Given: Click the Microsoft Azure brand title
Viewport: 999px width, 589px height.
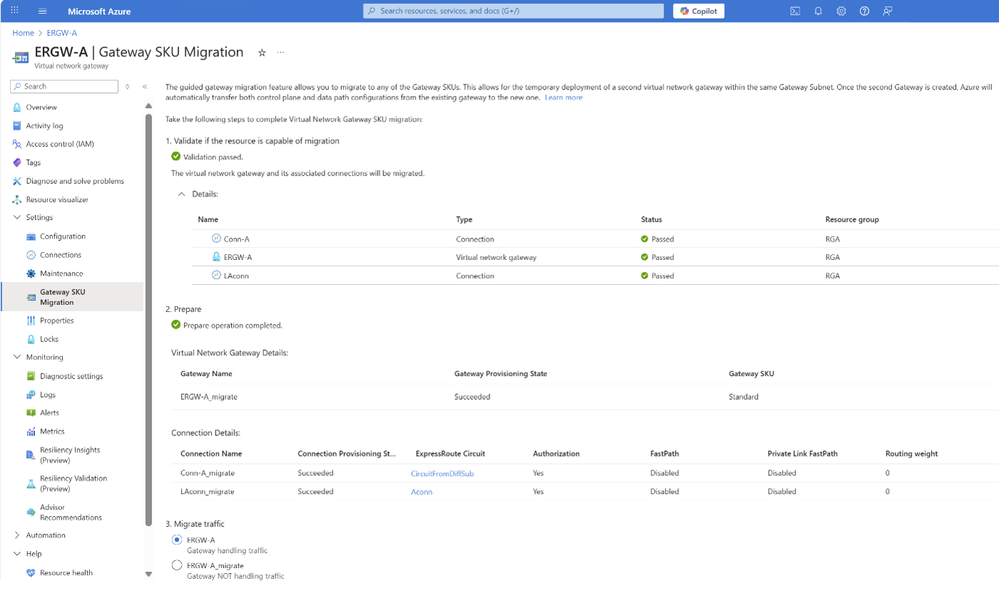Looking at the screenshot, I should click(x=99, y=11).
